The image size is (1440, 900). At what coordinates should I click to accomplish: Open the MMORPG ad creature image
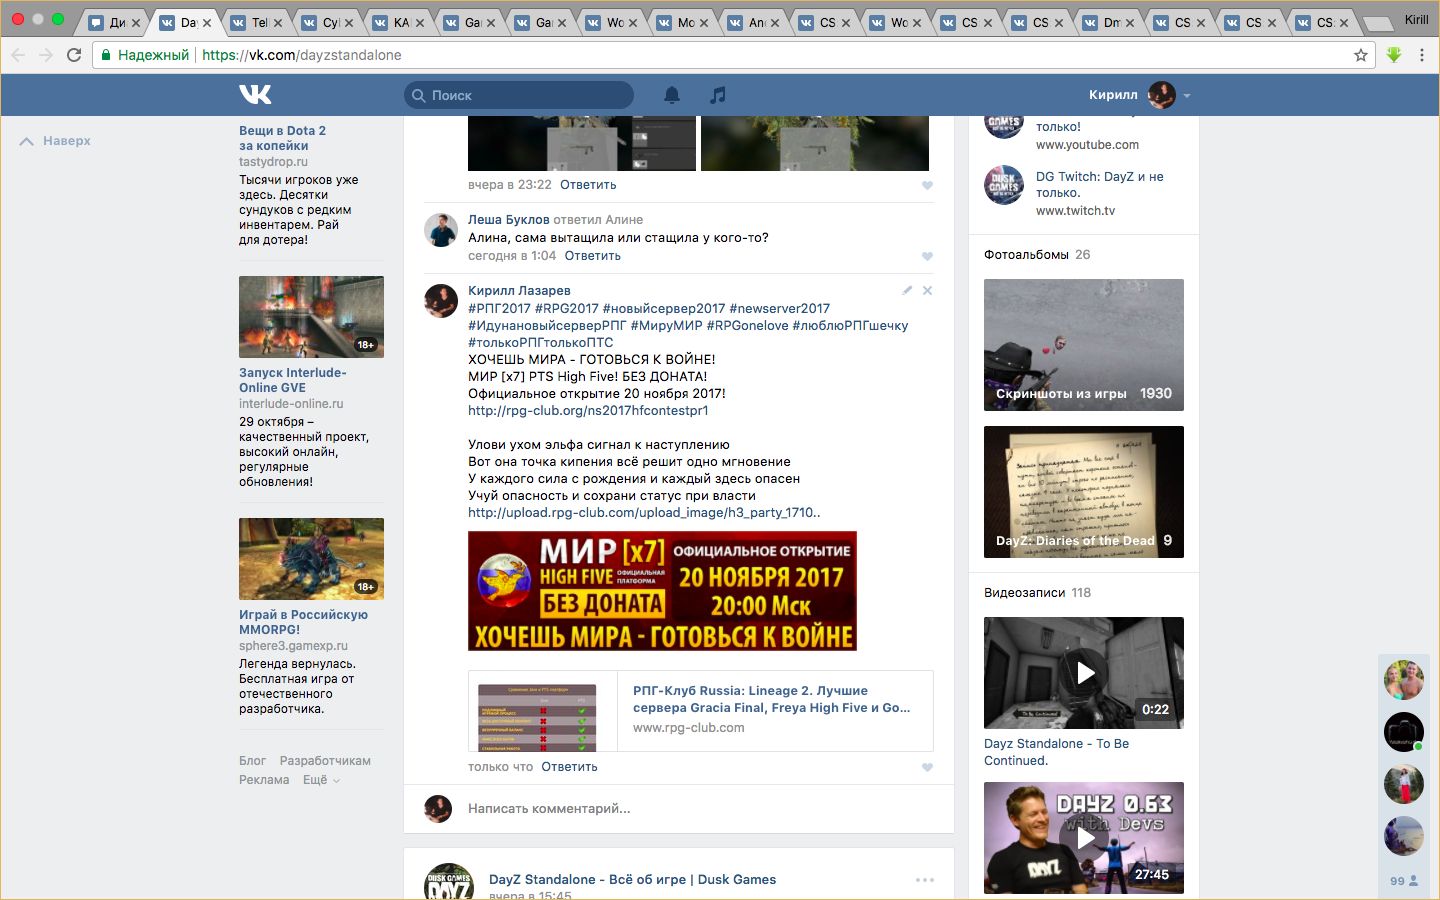point(311,559)
